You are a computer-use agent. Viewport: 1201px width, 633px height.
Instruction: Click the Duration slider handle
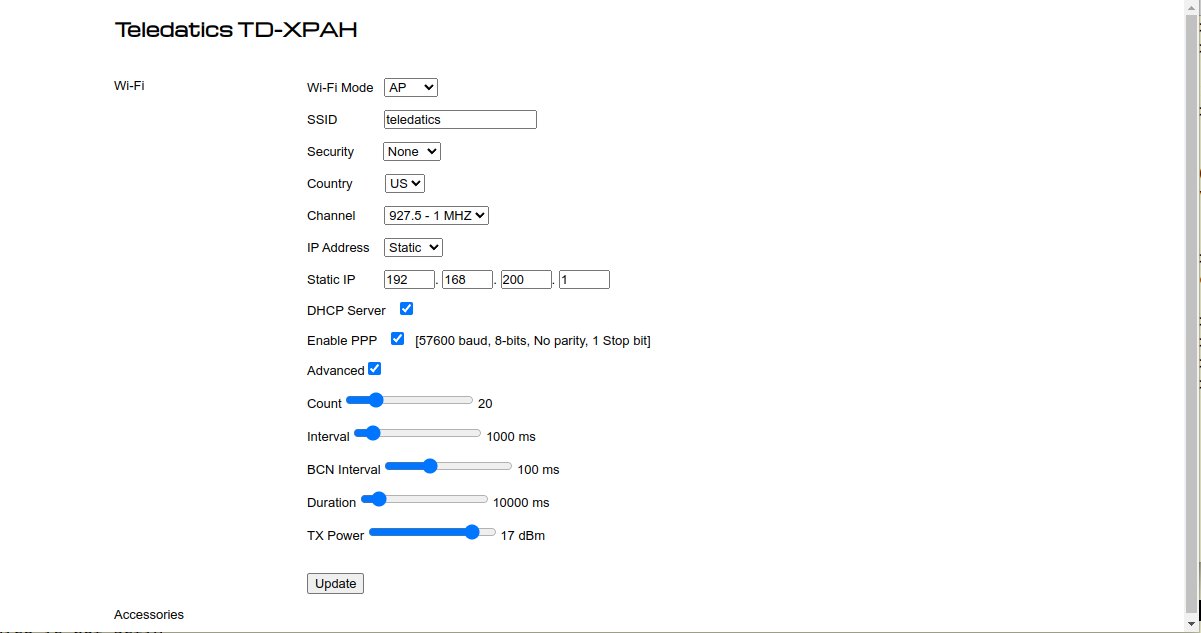coord(379,499)
